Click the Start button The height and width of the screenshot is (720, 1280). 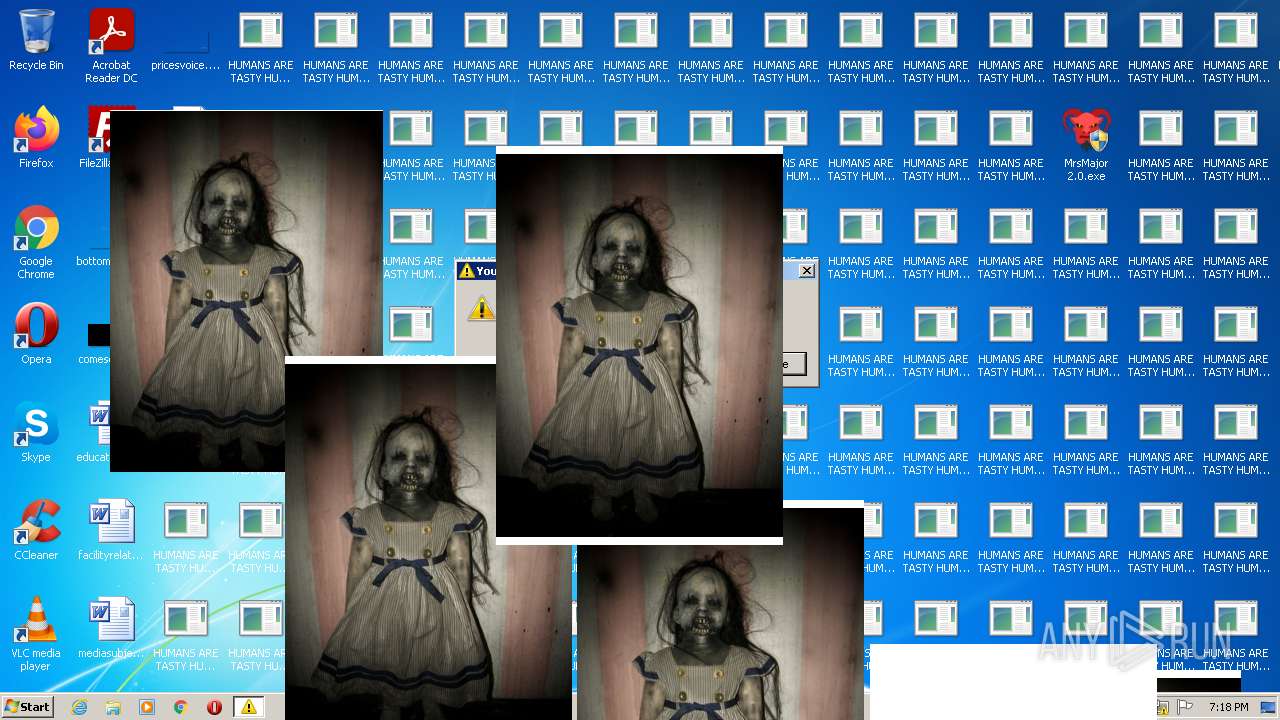(27, 707)
